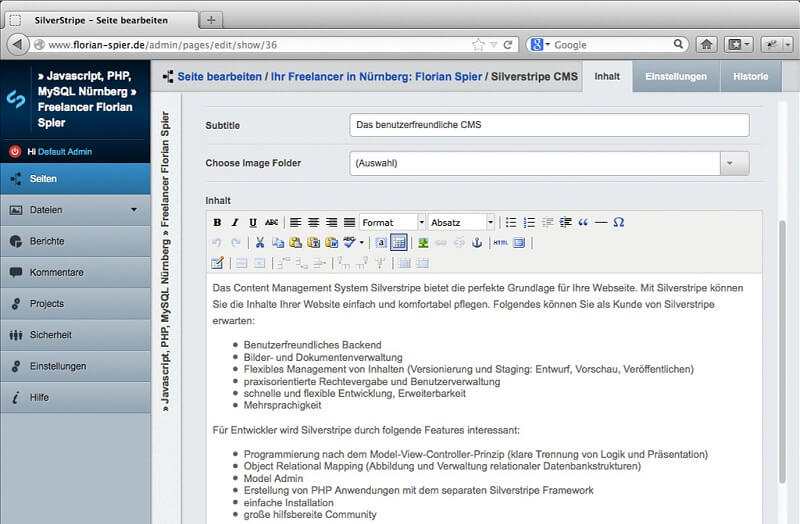800x524 pixels.
Task: Click the Default Admin profile link
Action: tap(65, 152)
